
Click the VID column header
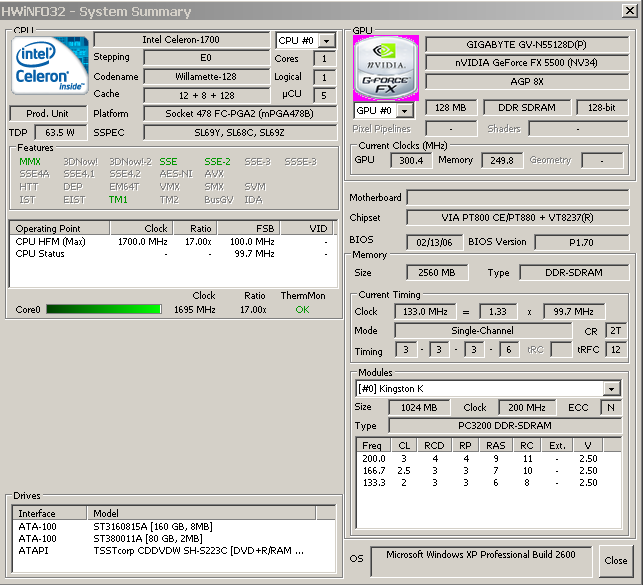point(307,228)
